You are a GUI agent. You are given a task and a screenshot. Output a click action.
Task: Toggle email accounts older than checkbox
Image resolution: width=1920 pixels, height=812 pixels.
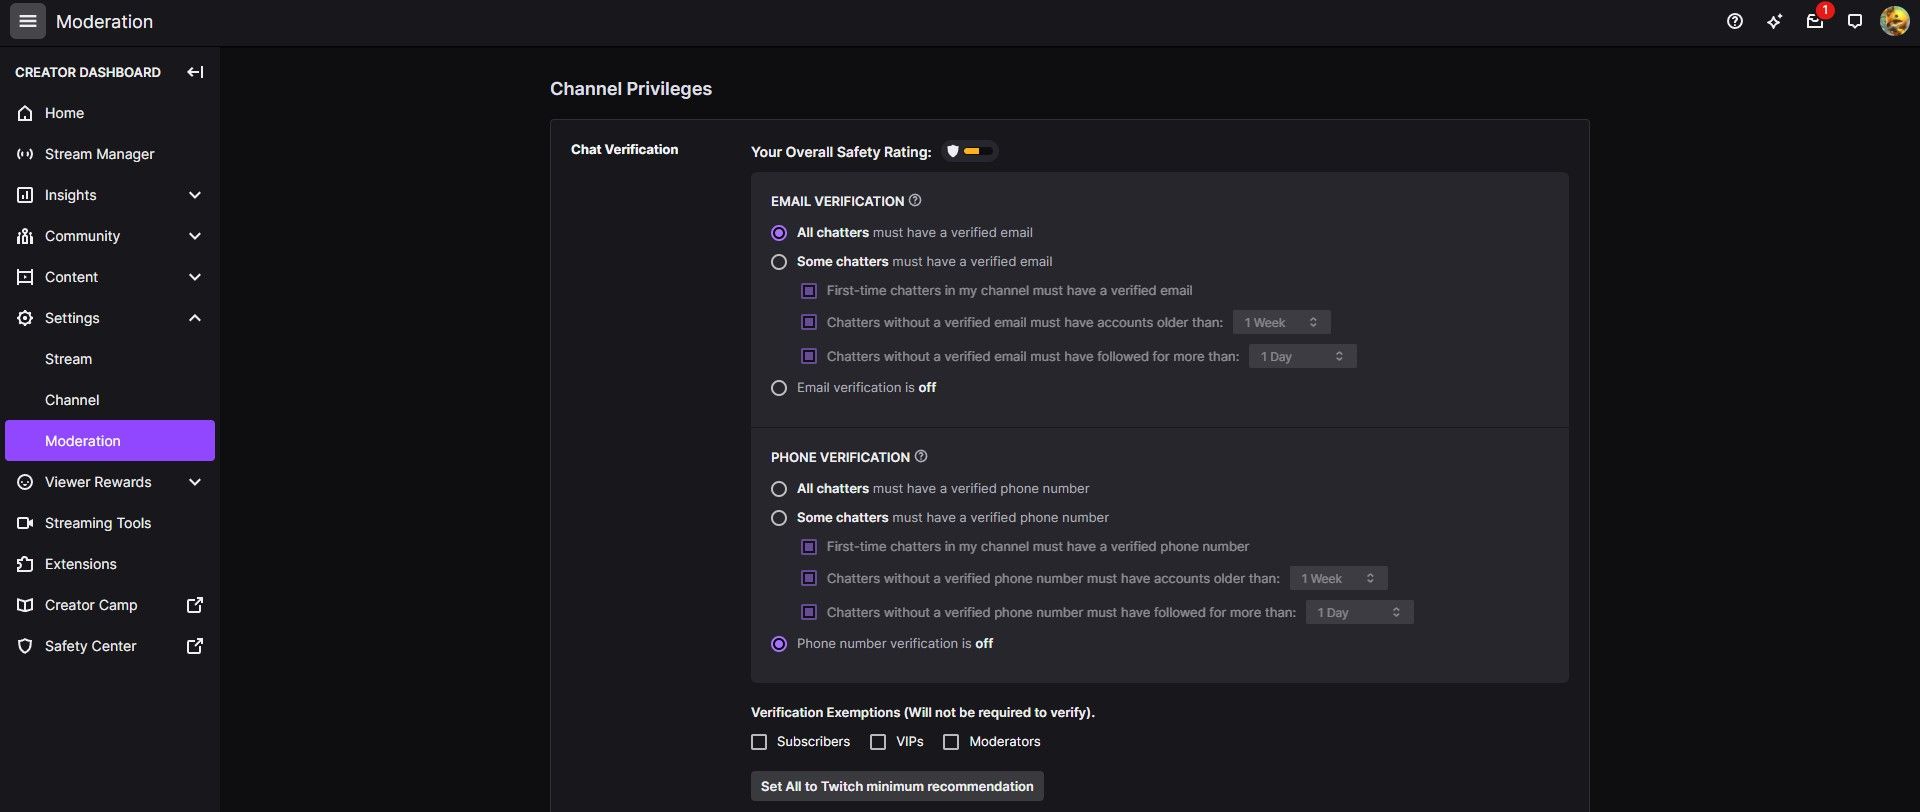point(809,322)
